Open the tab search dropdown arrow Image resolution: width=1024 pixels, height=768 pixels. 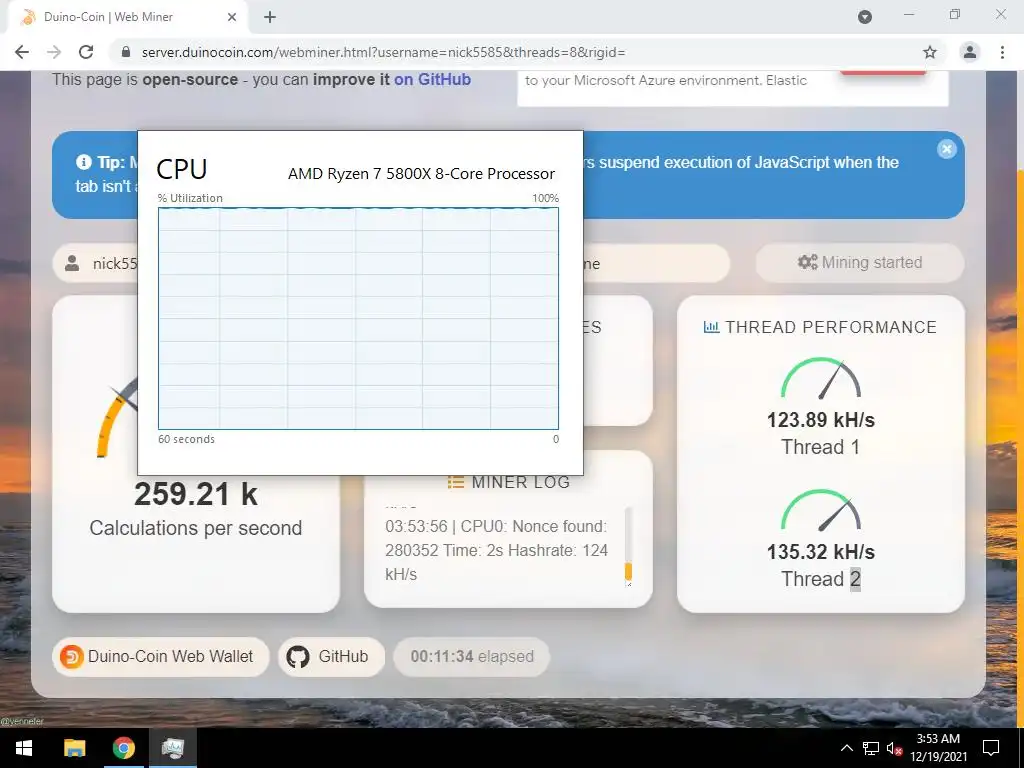pyautogui.click(x=865, y=17)
